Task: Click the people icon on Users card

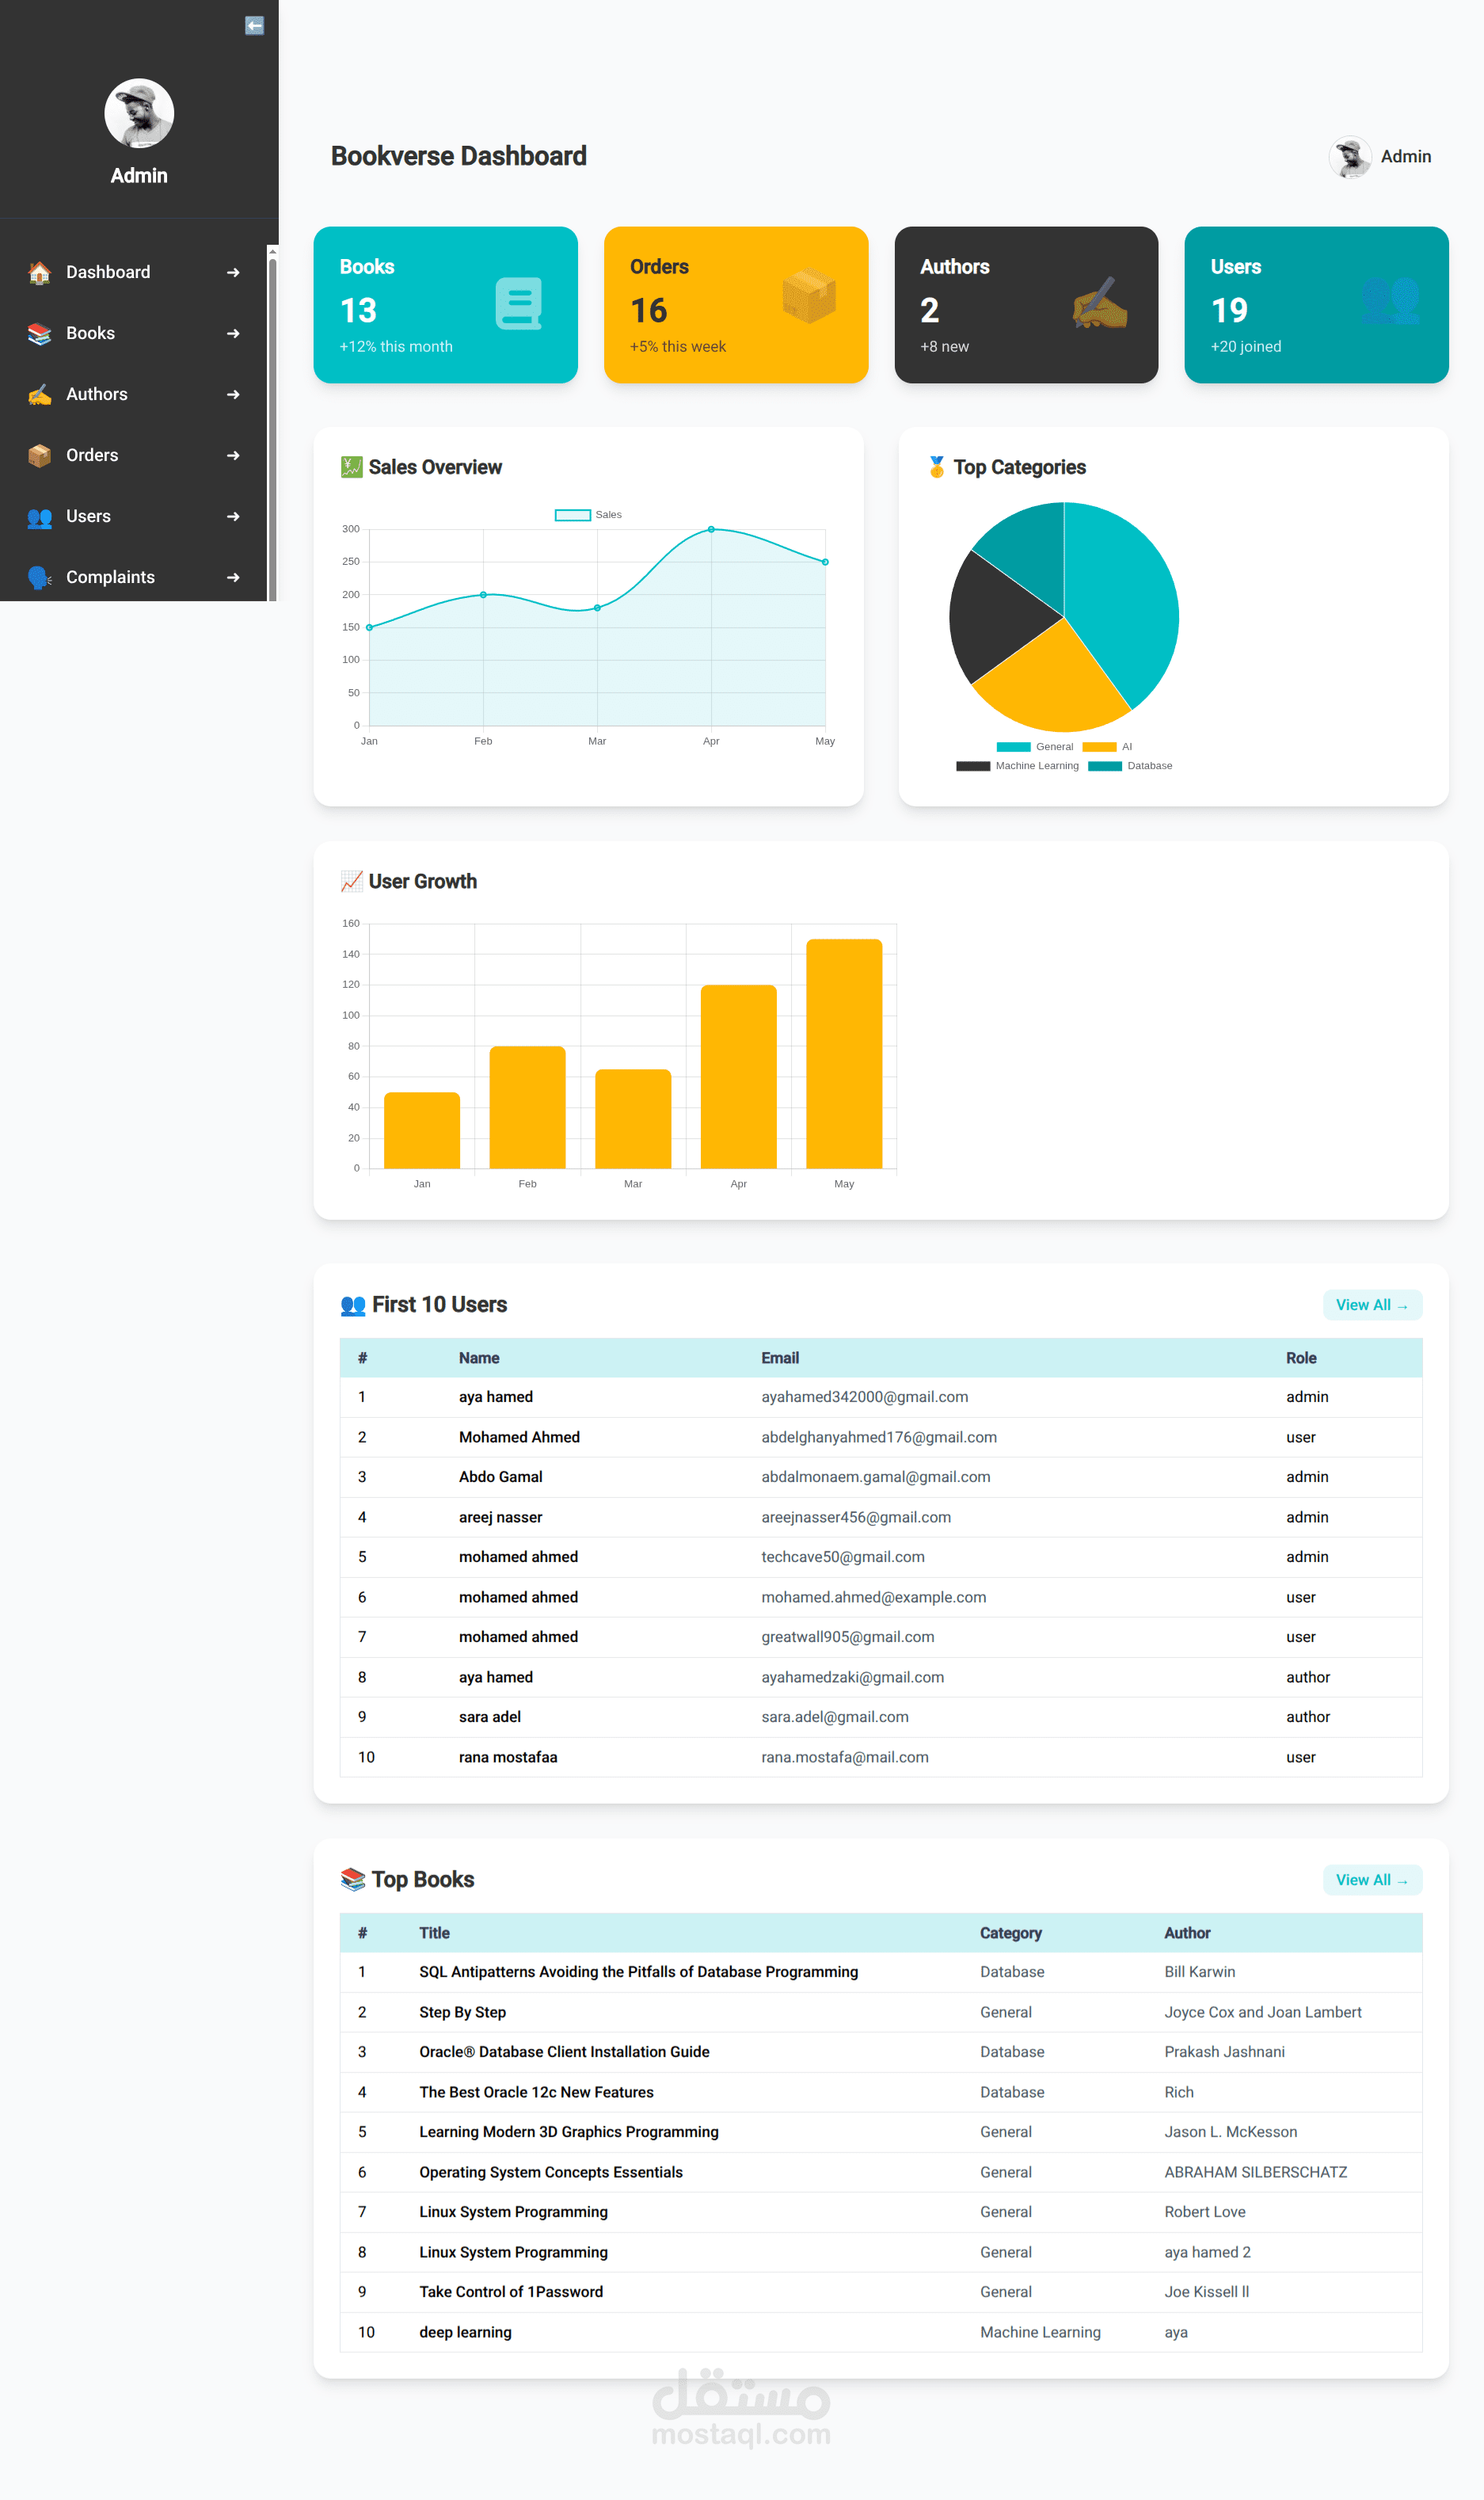Action: pyautogui.click(x=1390, y=299)
